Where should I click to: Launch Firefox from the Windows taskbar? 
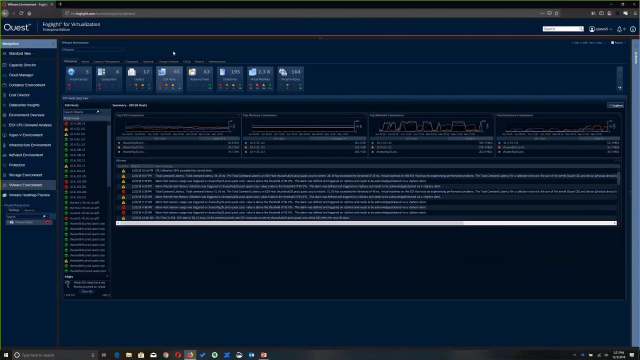click(190, 355)
